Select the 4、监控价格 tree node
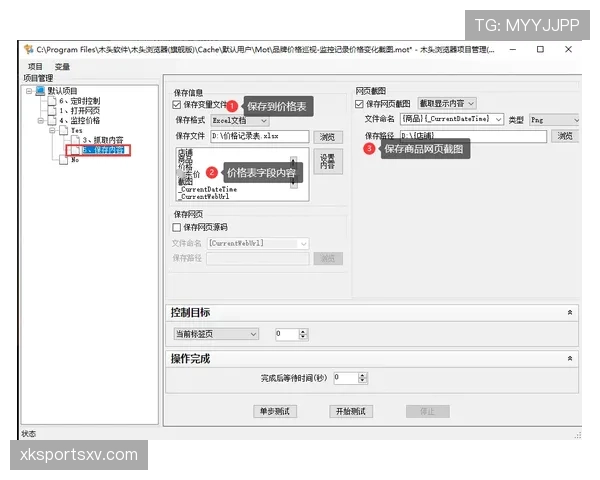Viewport: 600px width, 480px height. [80, 121]
